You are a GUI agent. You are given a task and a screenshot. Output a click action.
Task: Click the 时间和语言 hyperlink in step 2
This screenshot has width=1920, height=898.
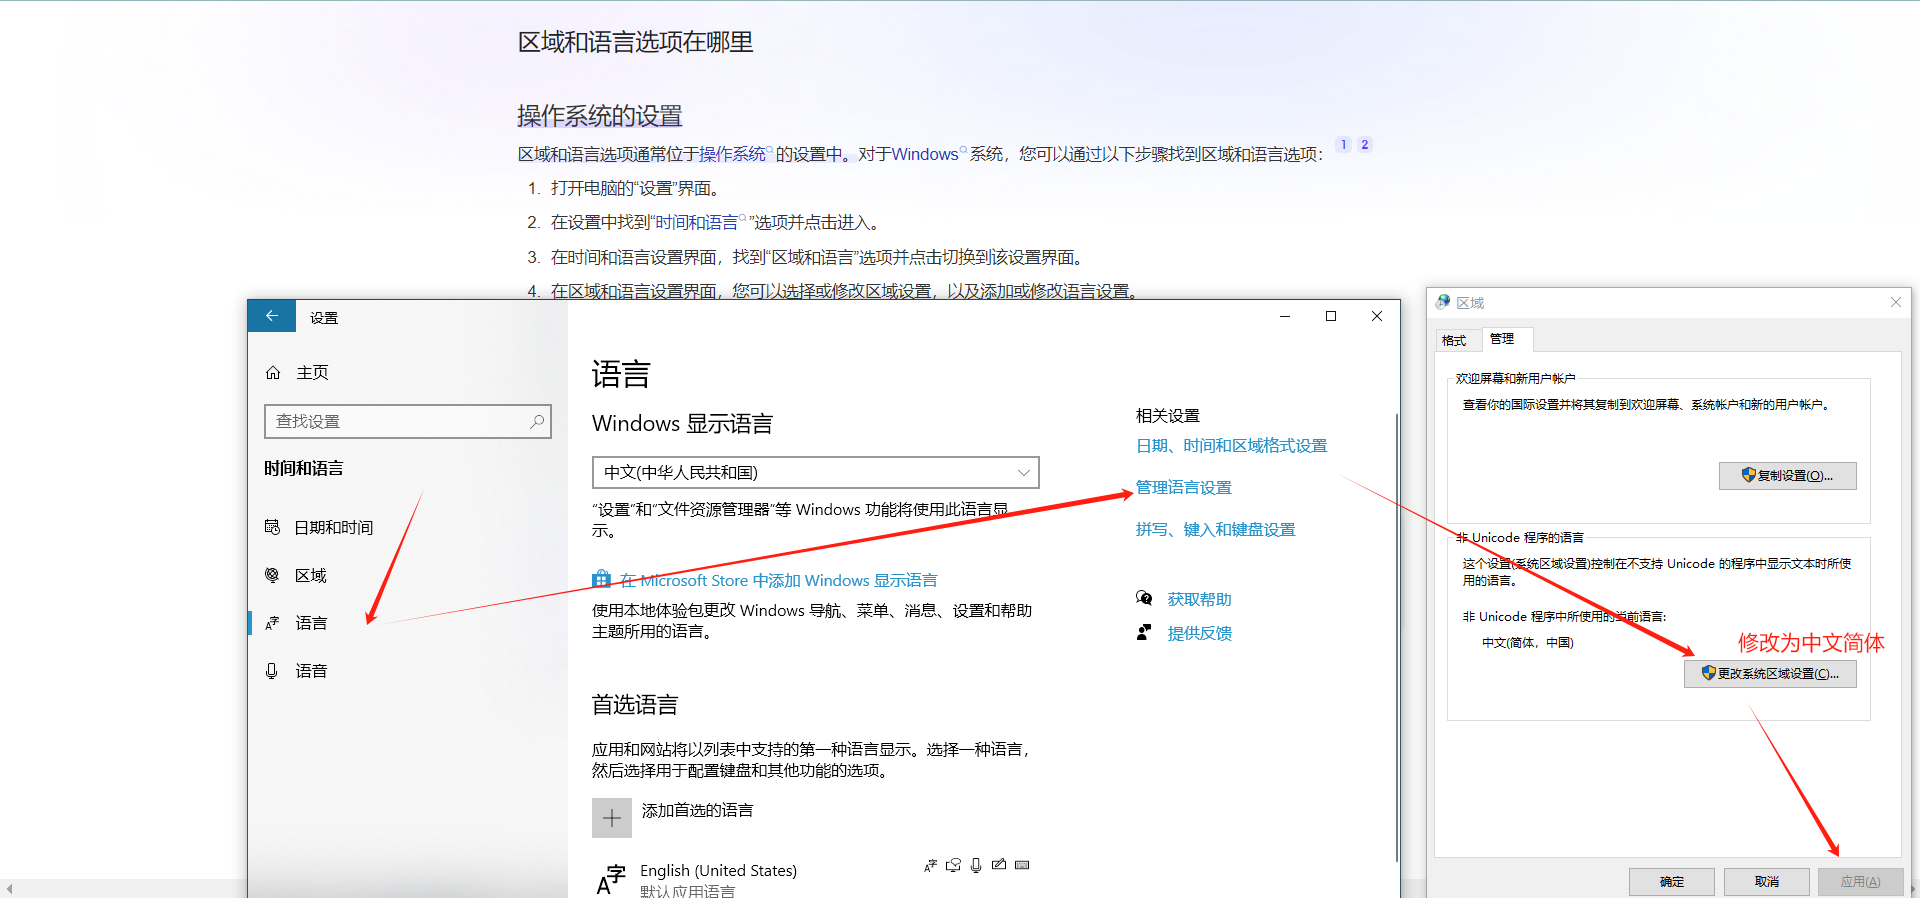point(697,223)
